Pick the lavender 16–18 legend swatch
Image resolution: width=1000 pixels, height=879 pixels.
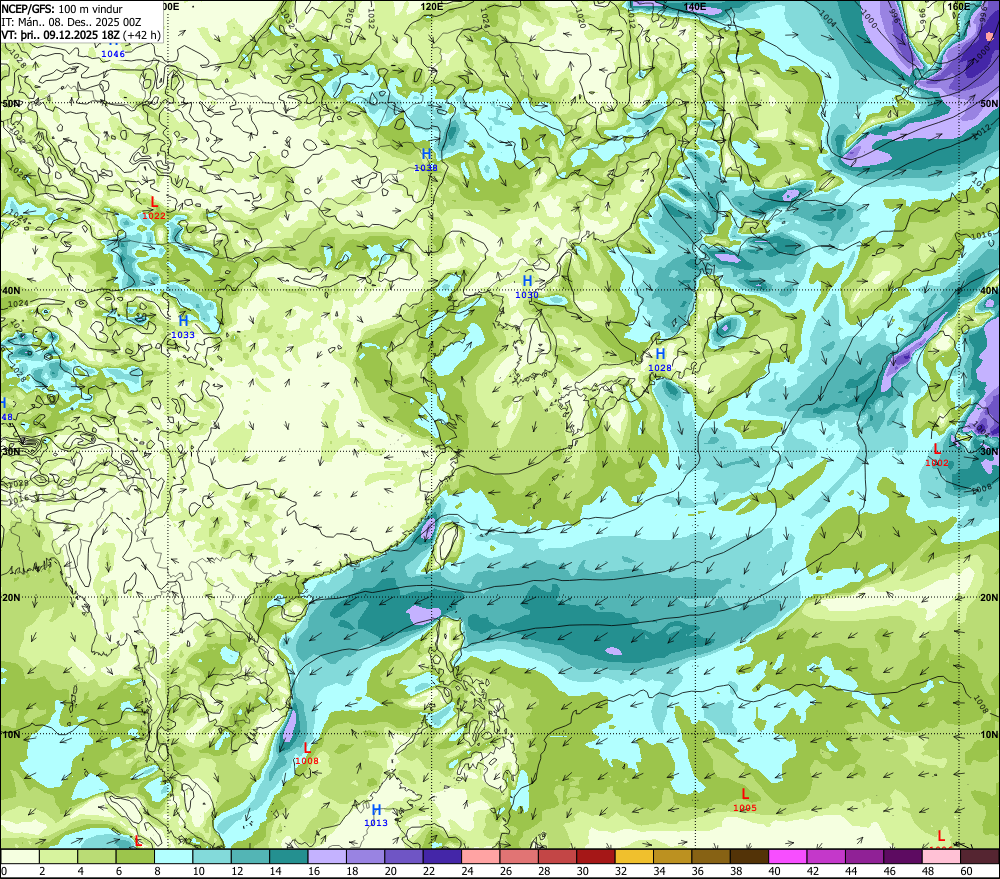pos(327,856)
